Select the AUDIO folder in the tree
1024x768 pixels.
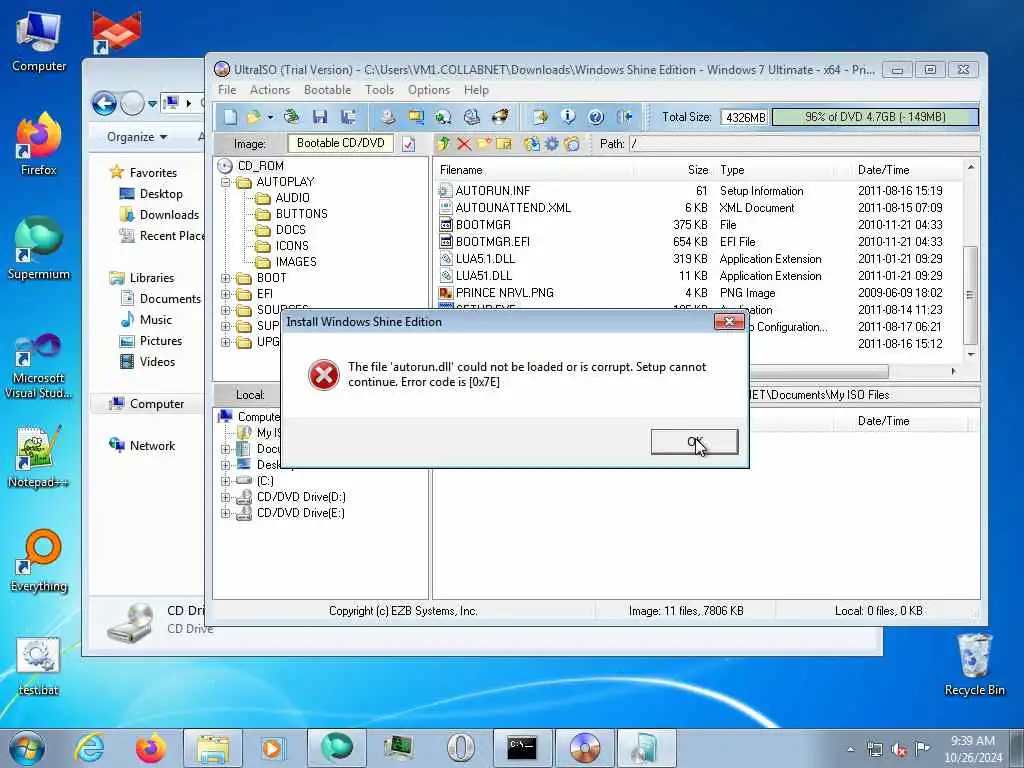[x=292, y=198]
